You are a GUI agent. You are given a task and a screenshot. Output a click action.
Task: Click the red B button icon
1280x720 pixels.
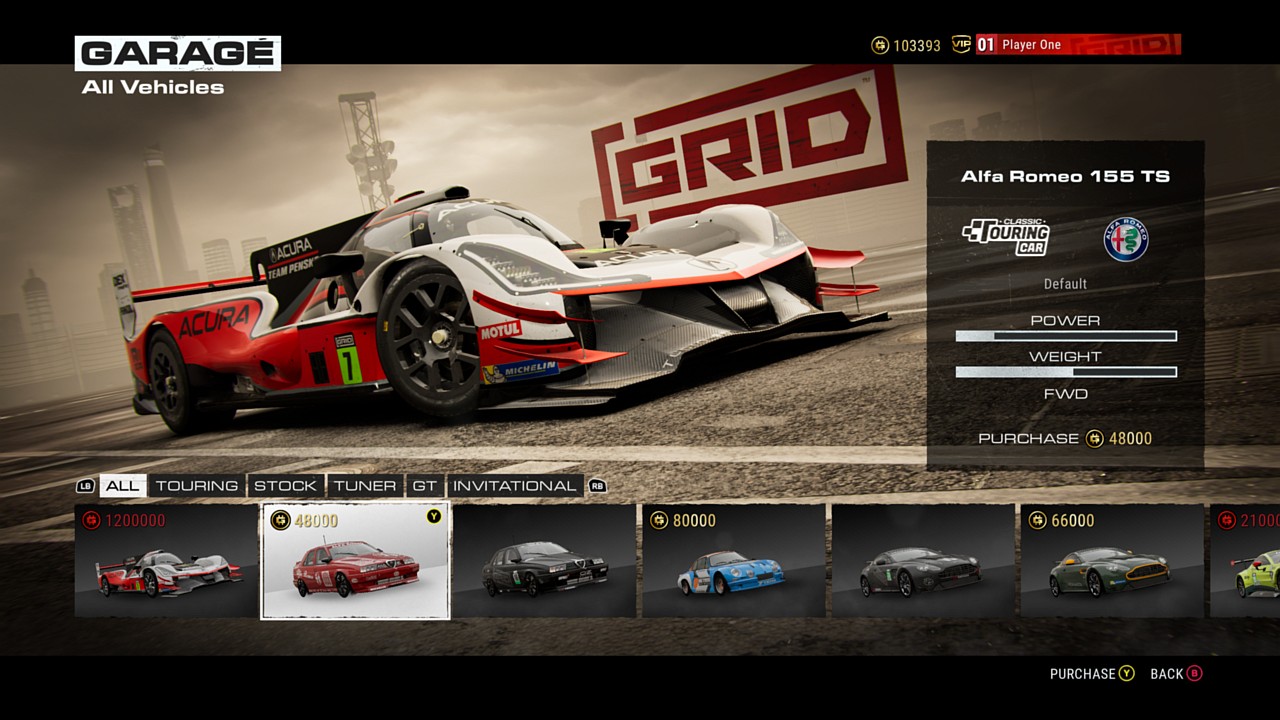pos(1194,674)
